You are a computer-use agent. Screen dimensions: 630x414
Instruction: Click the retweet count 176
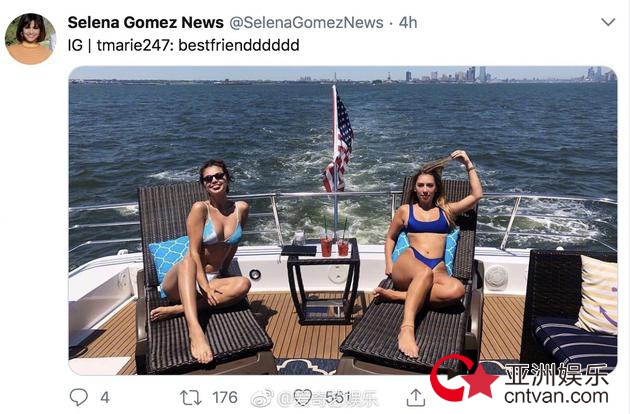pos(225,398)
